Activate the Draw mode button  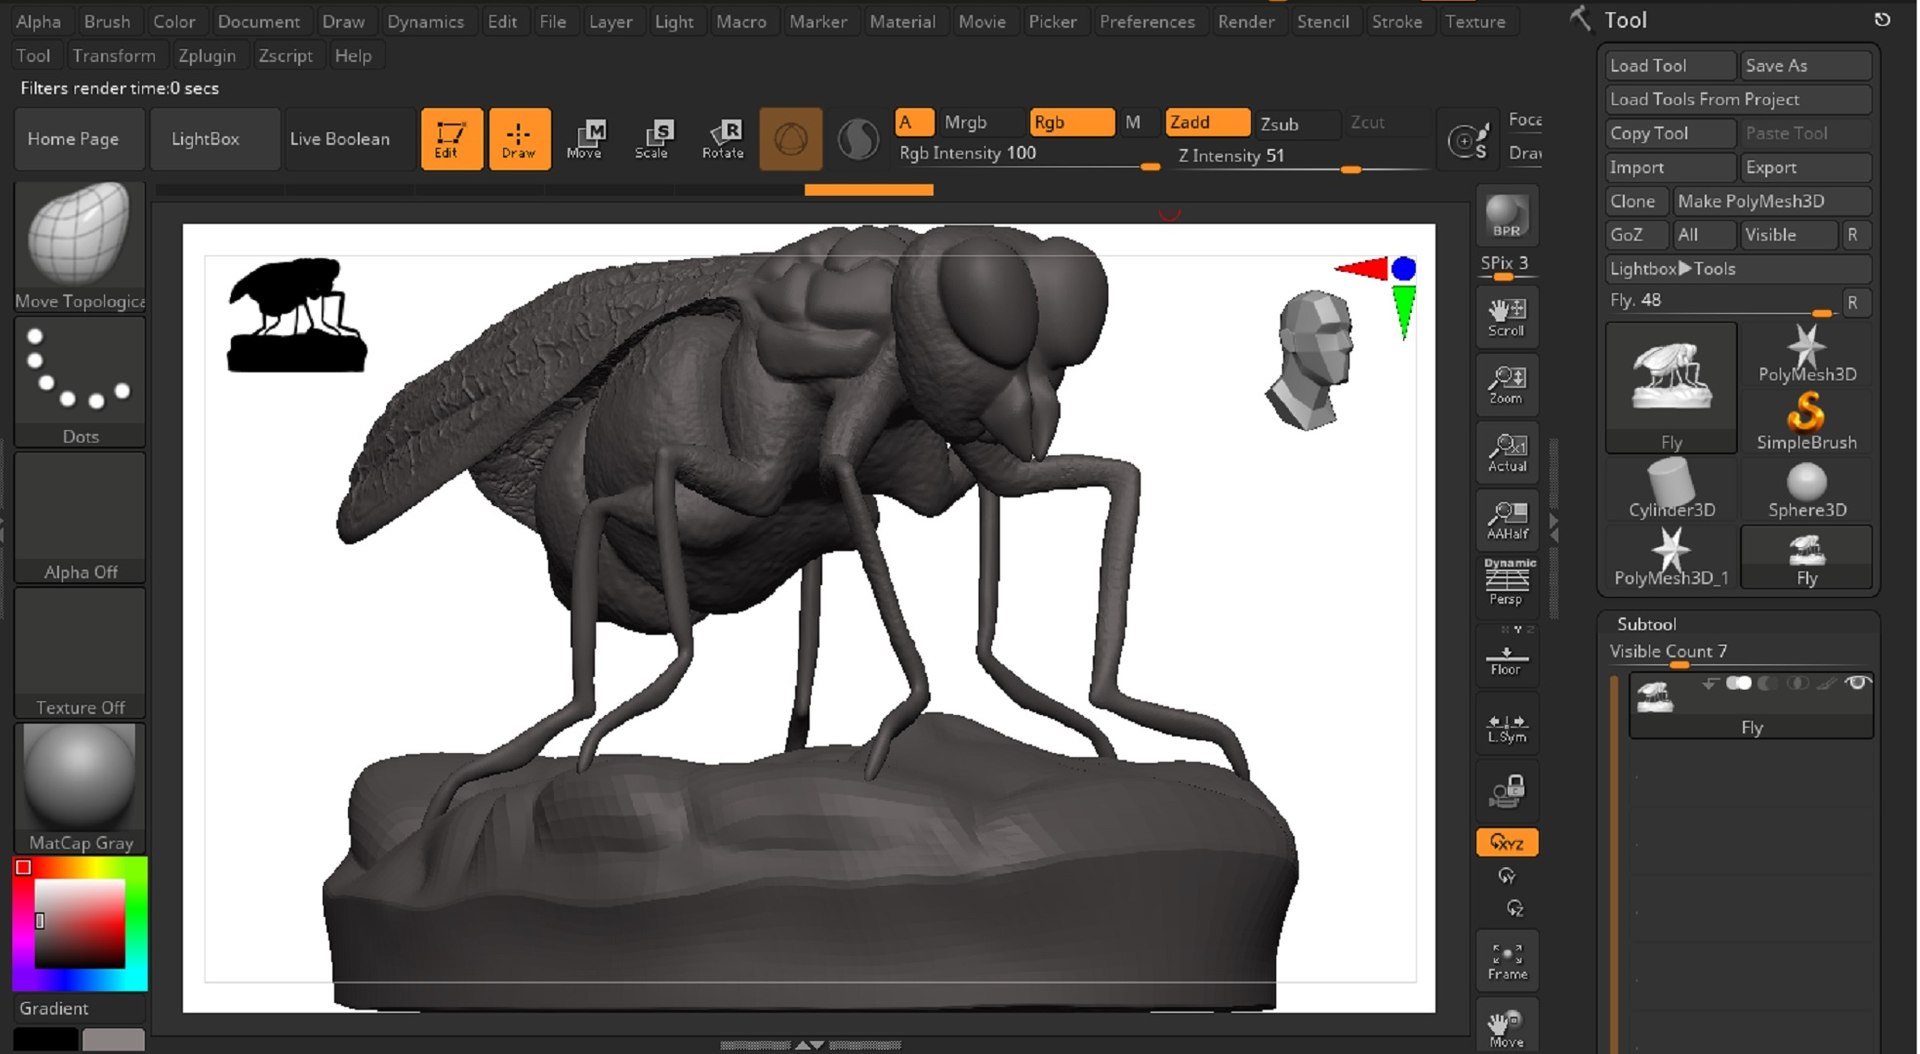[519, 139]
